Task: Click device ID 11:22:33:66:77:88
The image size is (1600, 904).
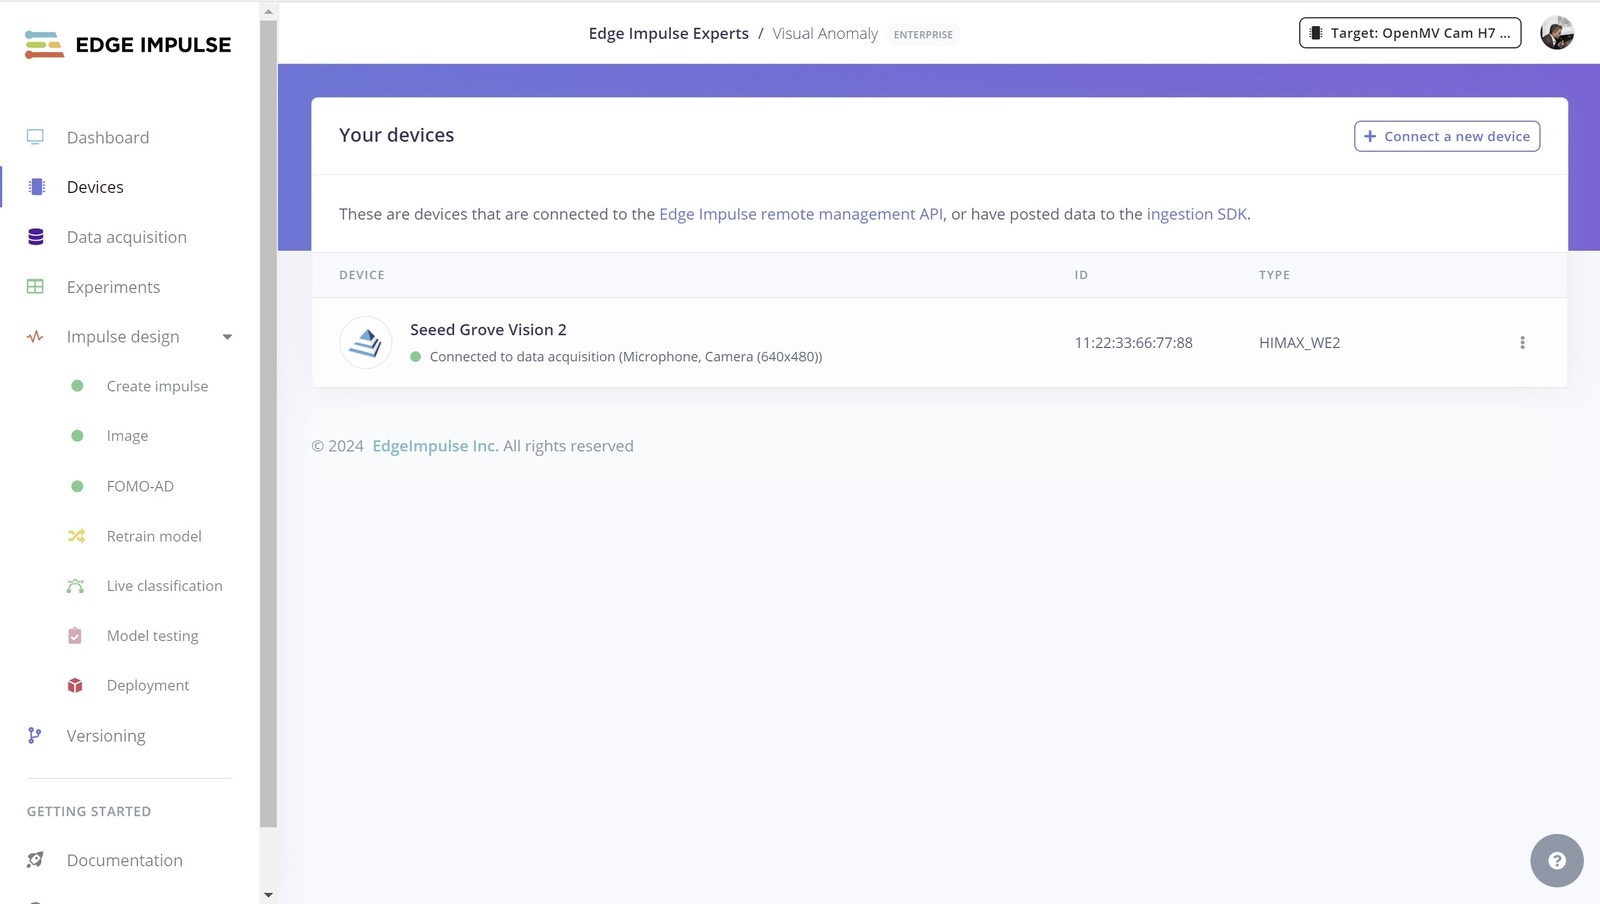Action: [x=1133, y=343]
